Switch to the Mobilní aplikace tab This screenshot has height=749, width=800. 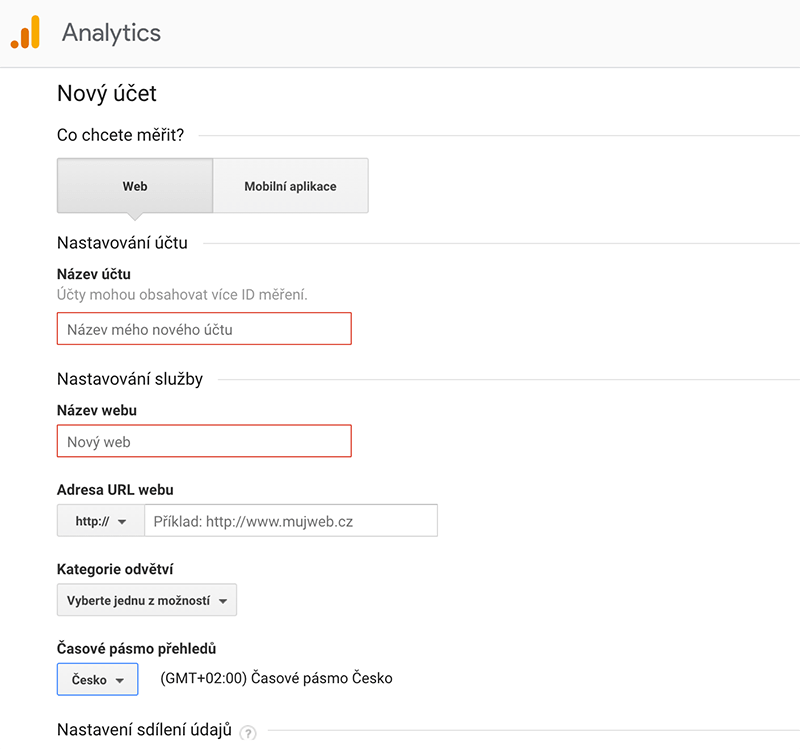click(x=290, y=185)
